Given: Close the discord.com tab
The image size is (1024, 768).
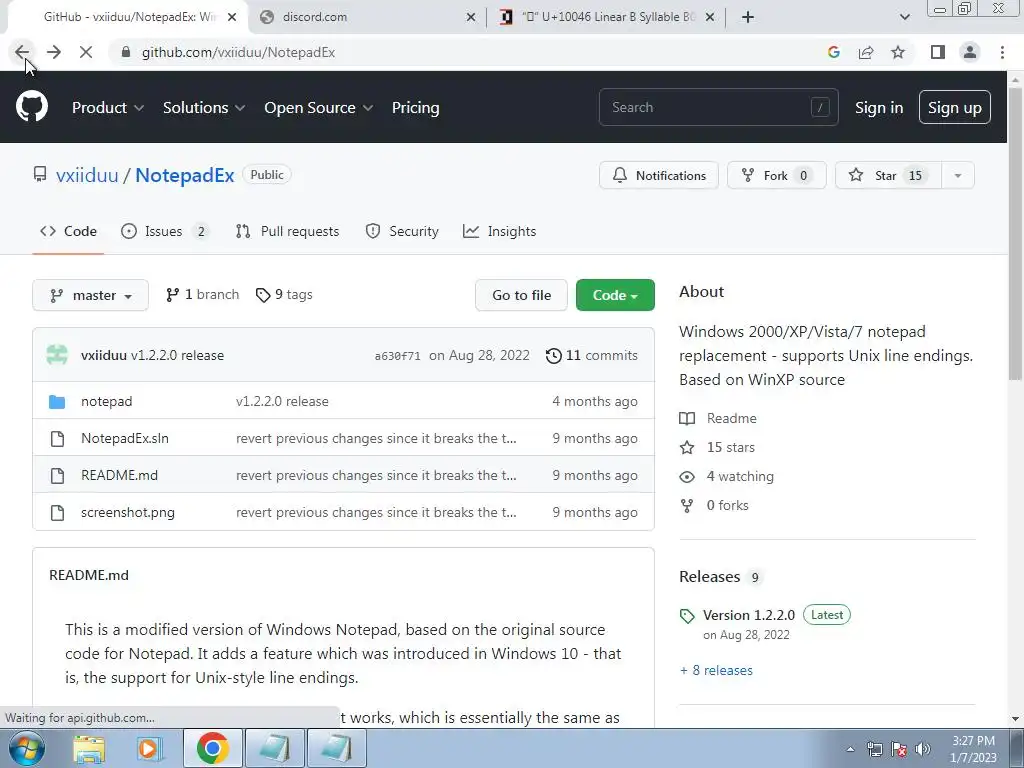Looking at the screenshot, I should [x=471, y=17].
